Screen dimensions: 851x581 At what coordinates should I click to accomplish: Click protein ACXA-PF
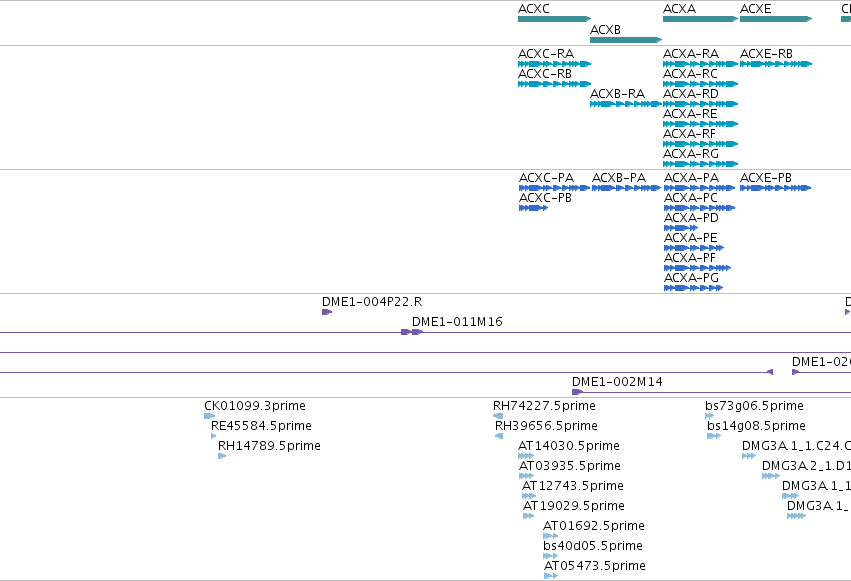tap(697, 268)
